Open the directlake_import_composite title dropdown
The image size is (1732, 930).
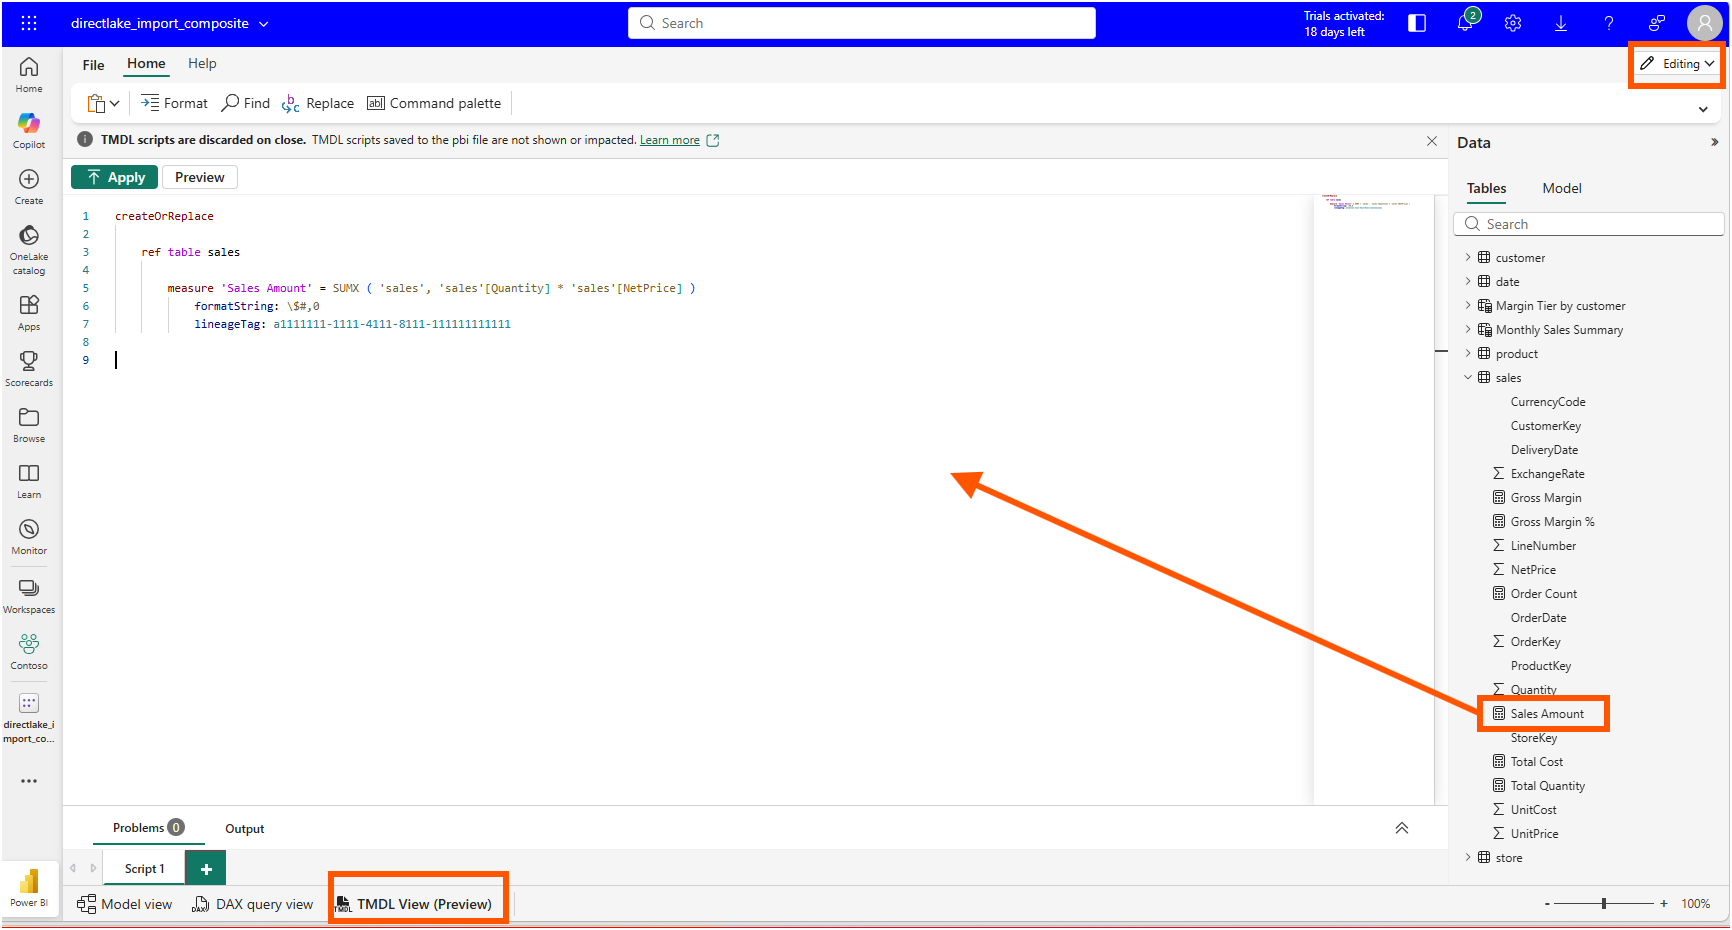264,23
